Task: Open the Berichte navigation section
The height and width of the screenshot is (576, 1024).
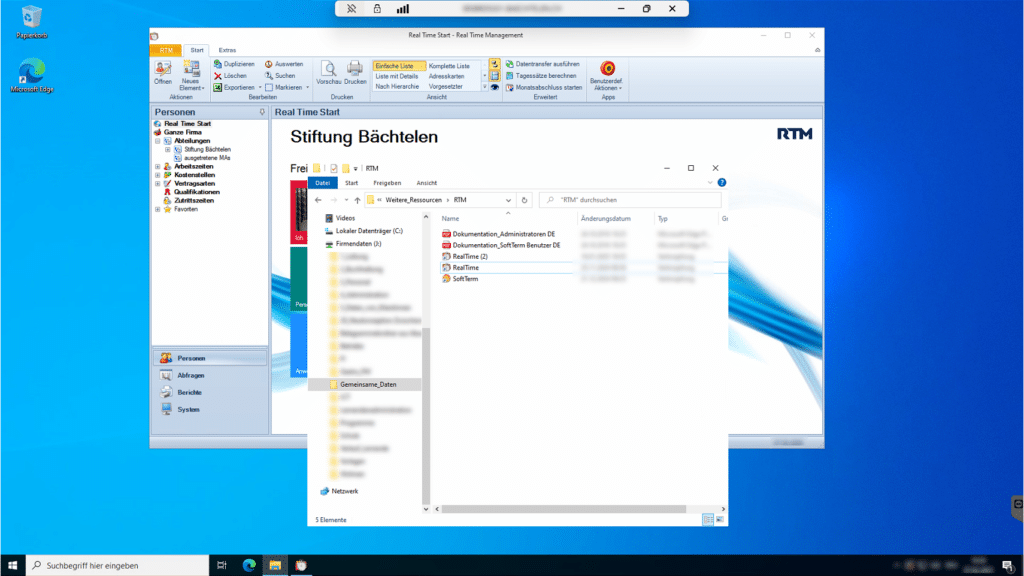Action: 210,392
